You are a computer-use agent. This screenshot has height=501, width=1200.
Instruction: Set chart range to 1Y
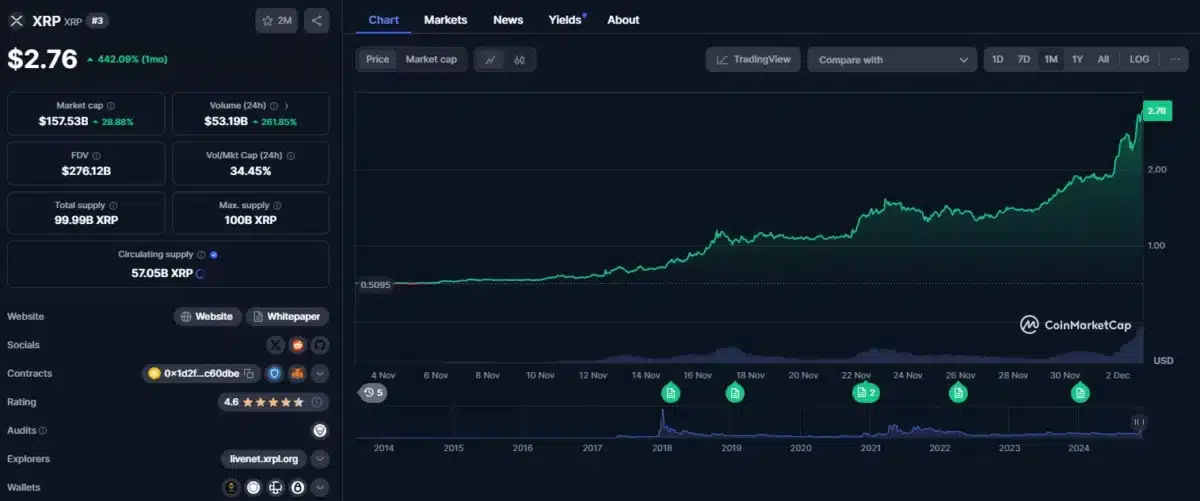pyautogui.click(x=1077, y=59)
